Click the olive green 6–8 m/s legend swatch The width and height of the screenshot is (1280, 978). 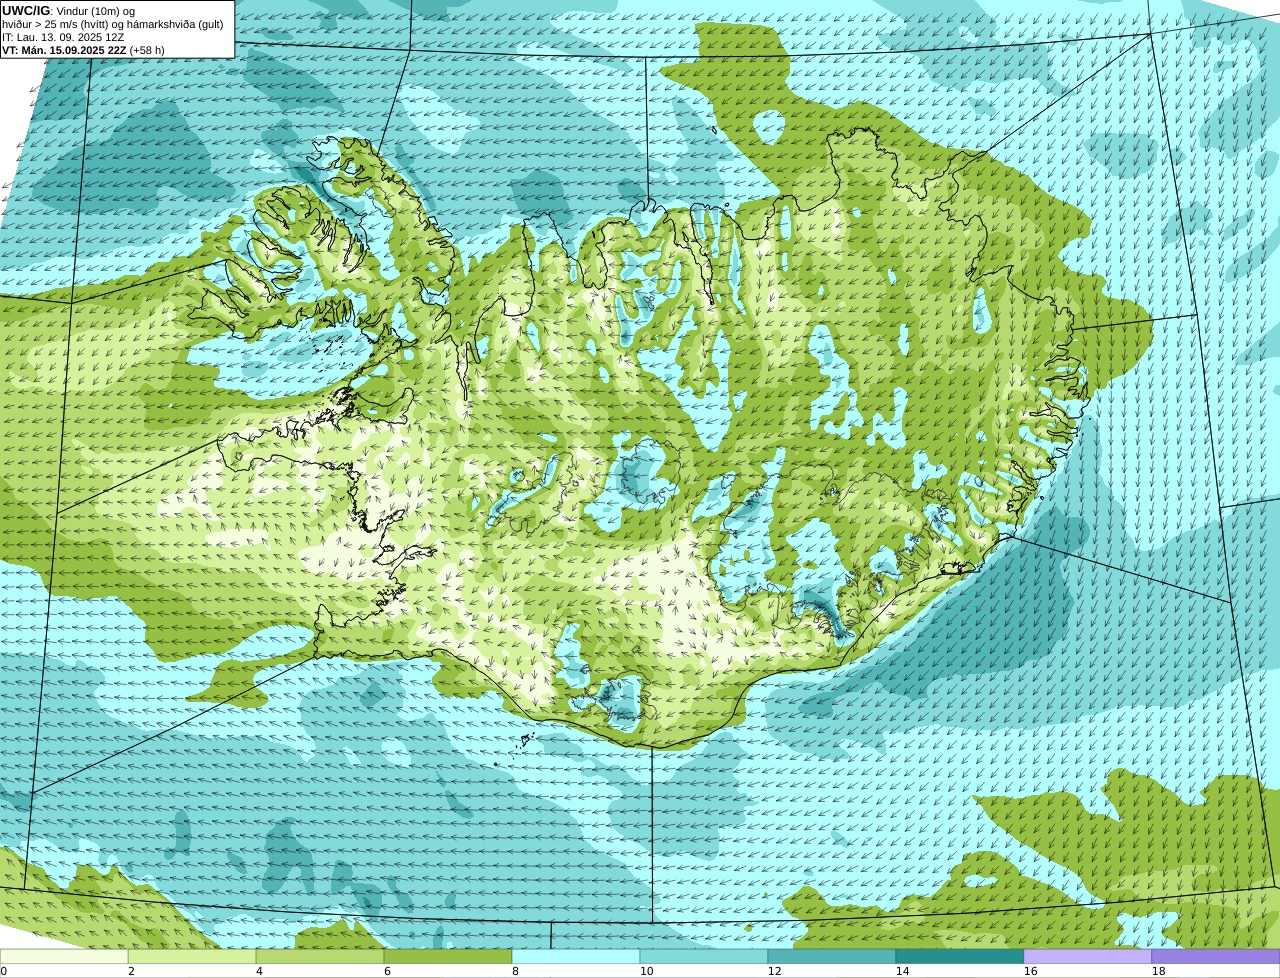[x=448, y=957]
